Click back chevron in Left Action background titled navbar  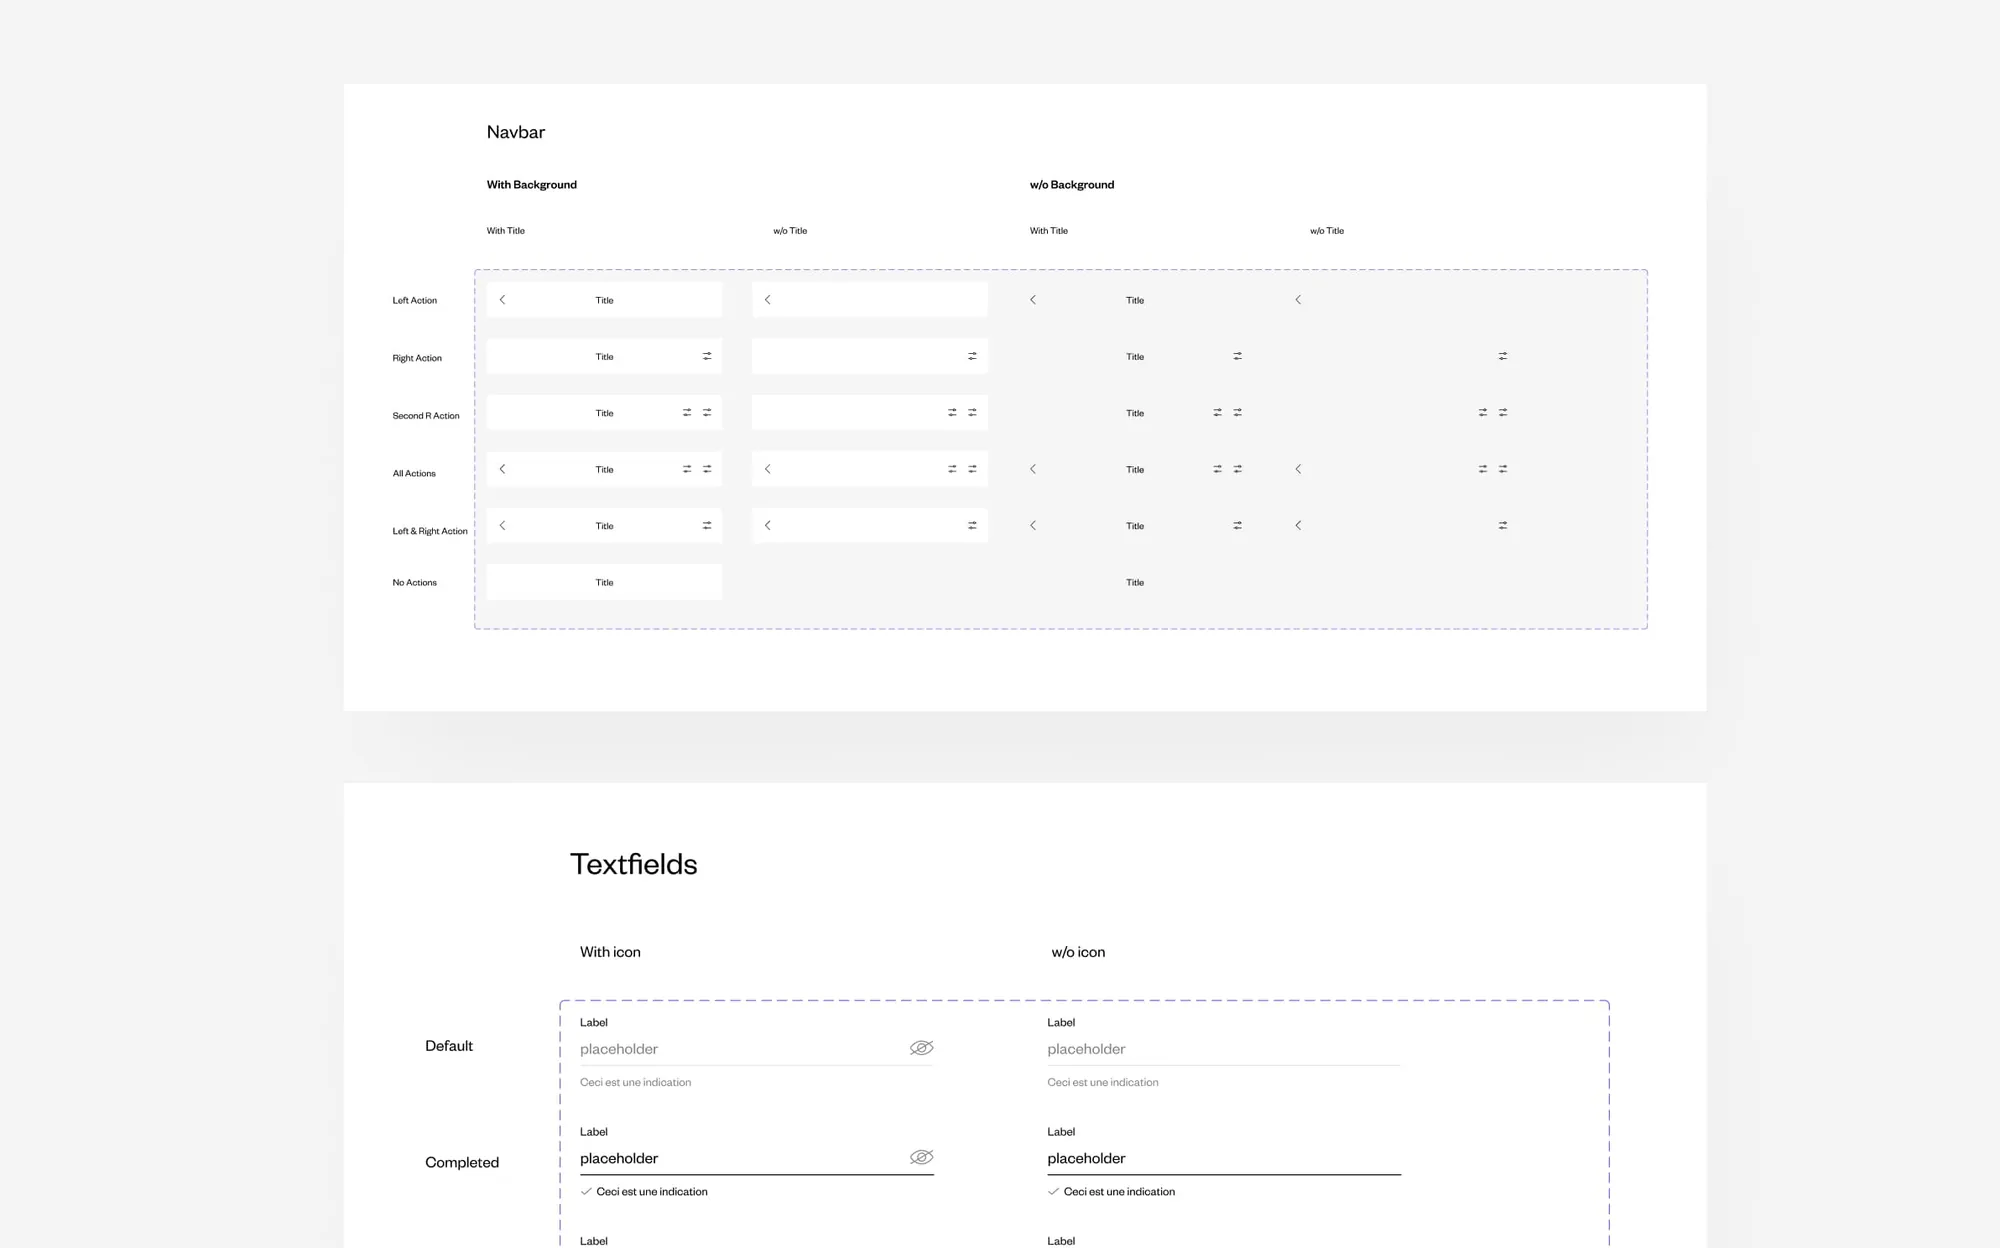coord(502,300)
